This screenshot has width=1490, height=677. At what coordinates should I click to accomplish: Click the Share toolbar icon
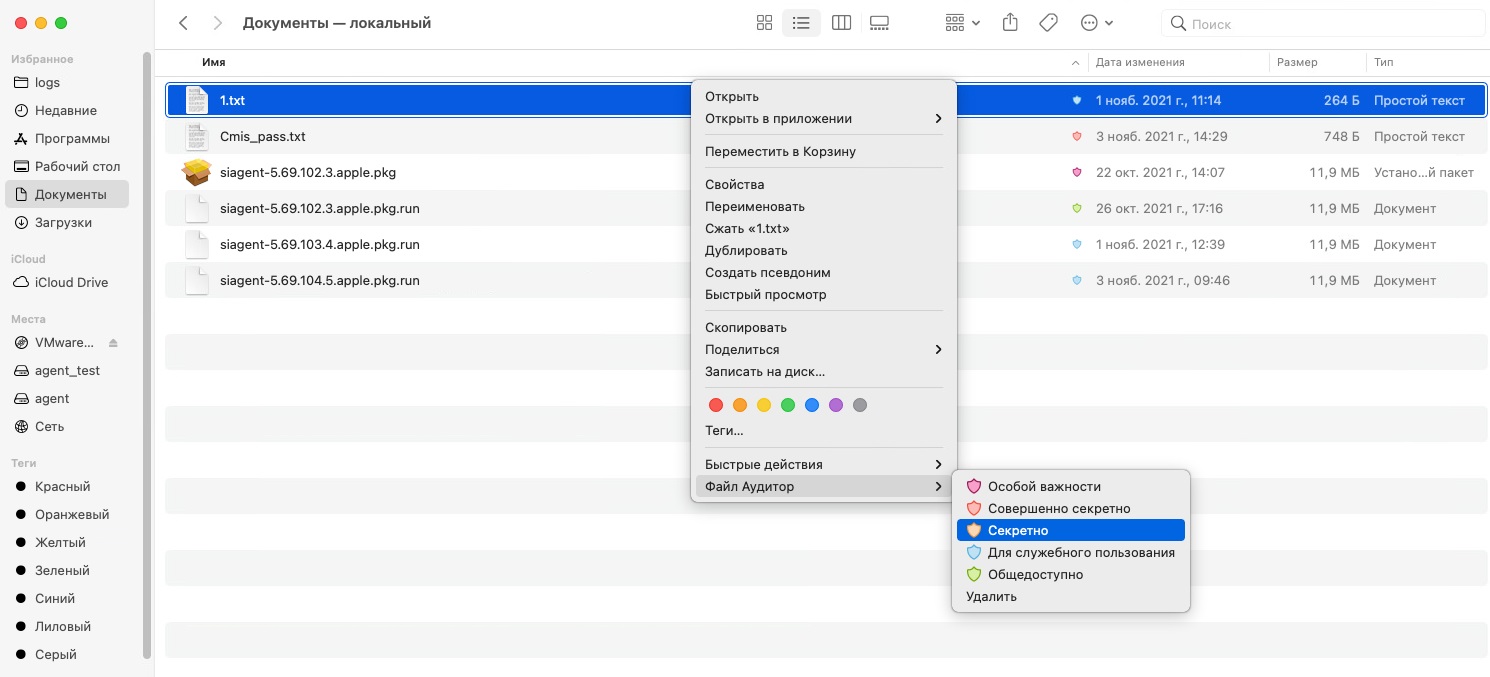(x=1010, y=23)
